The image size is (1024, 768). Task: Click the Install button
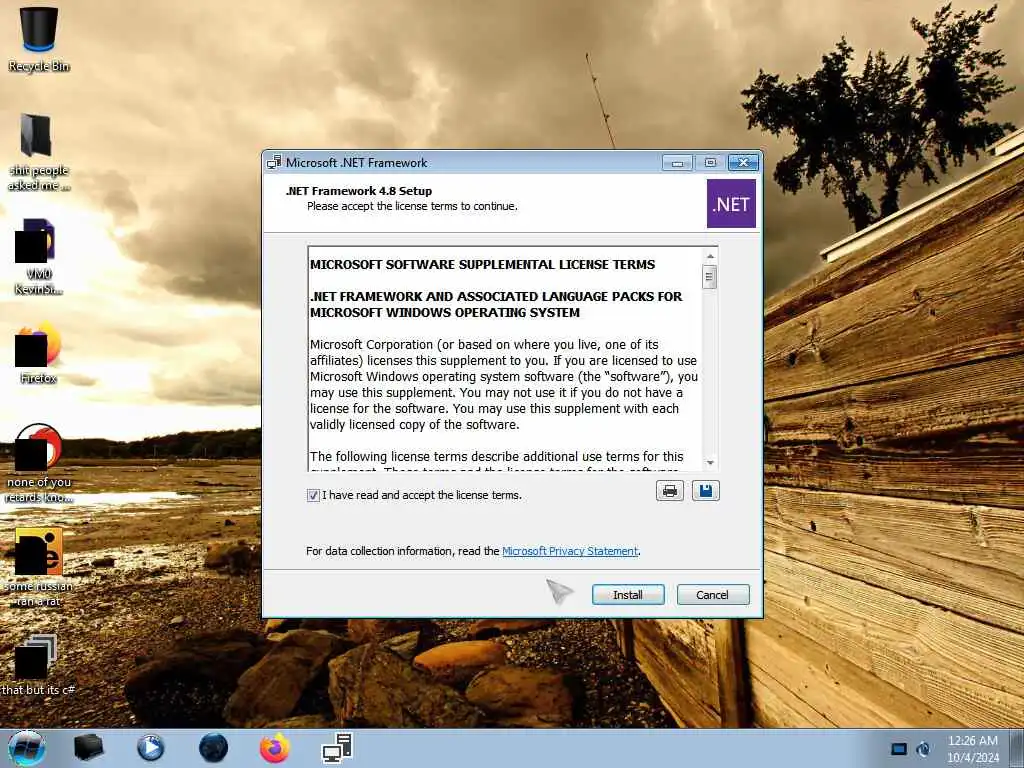(x=628, y=594)
